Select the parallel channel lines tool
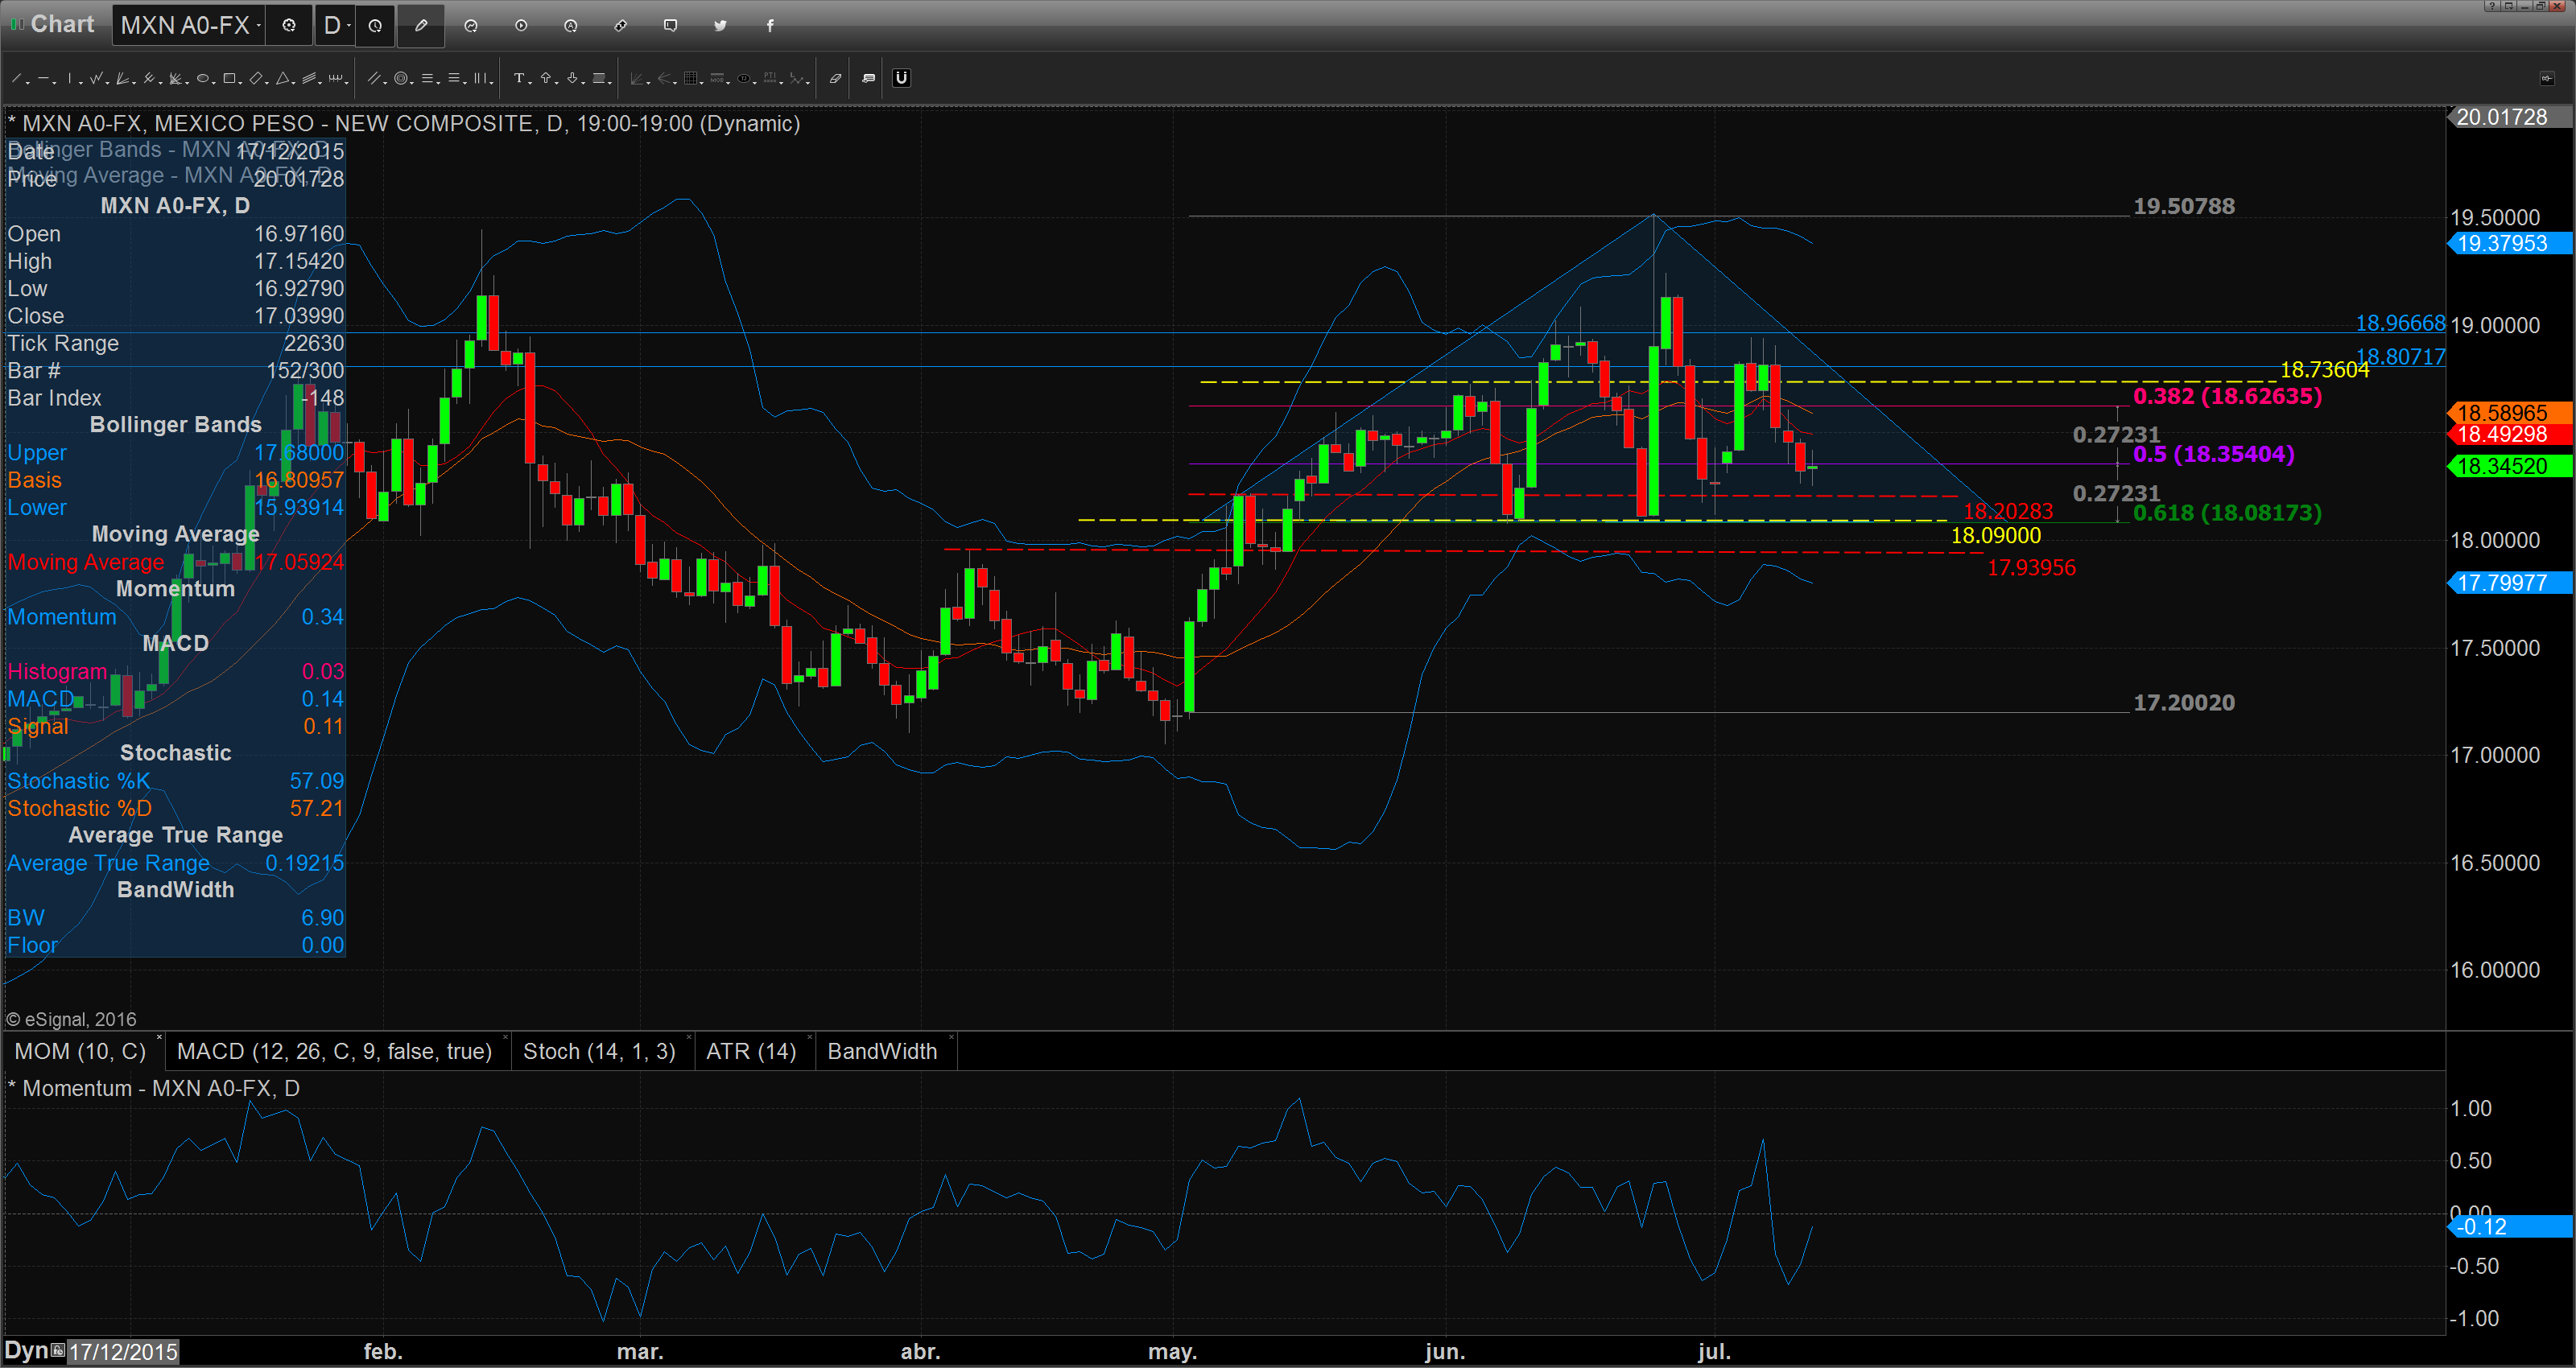 click(374, 78)
